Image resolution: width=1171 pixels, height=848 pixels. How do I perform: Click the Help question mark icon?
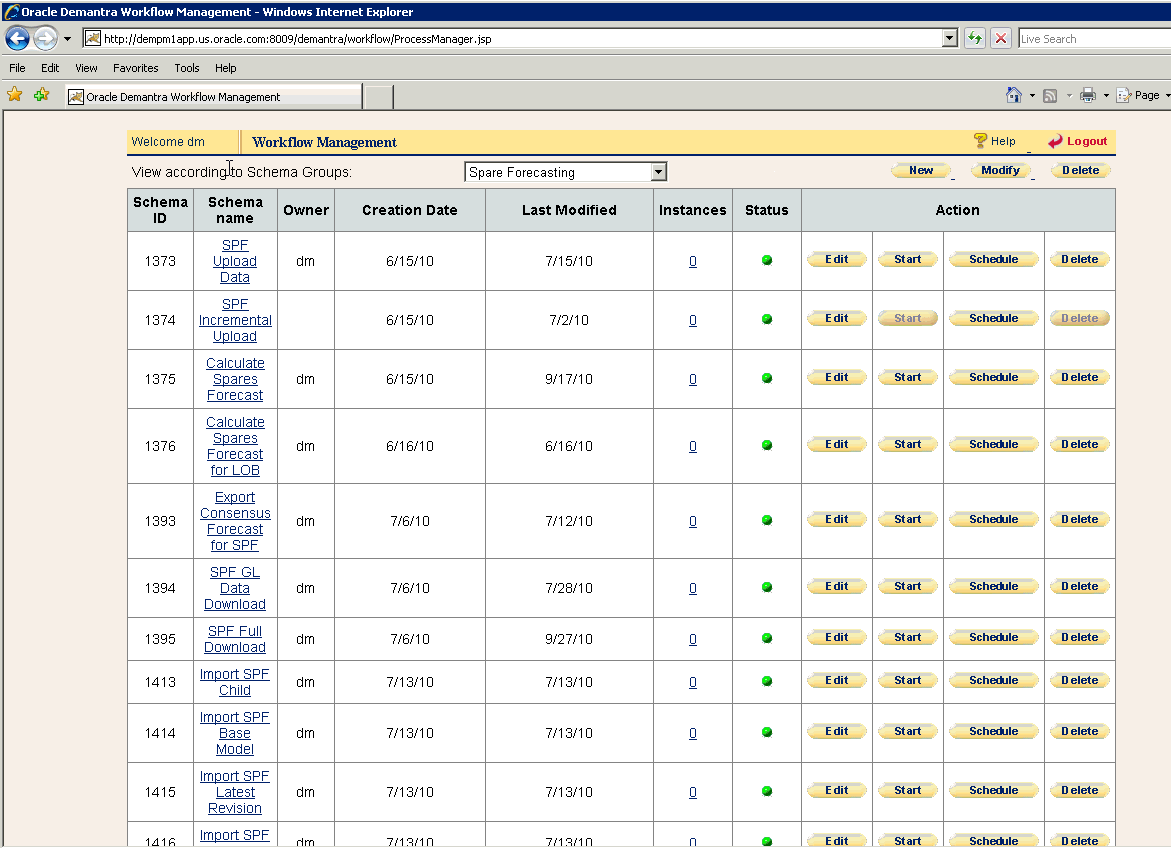[x=981, y=140]
